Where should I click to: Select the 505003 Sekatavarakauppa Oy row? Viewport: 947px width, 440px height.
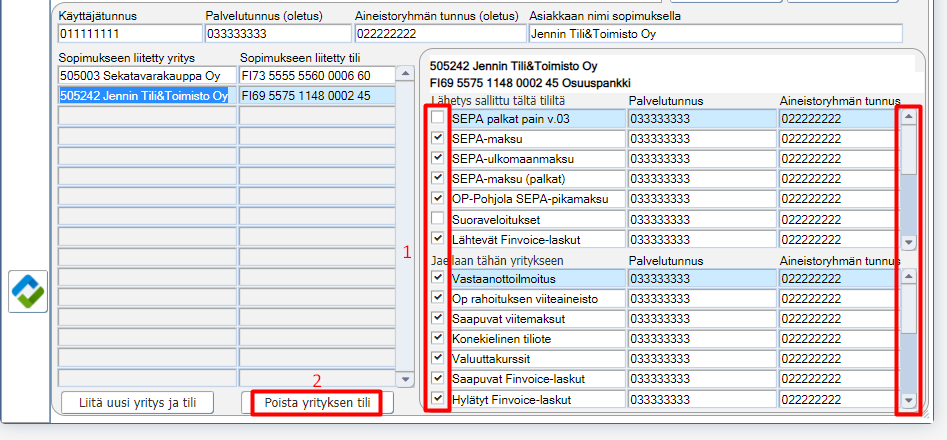[x=147, y=75]
